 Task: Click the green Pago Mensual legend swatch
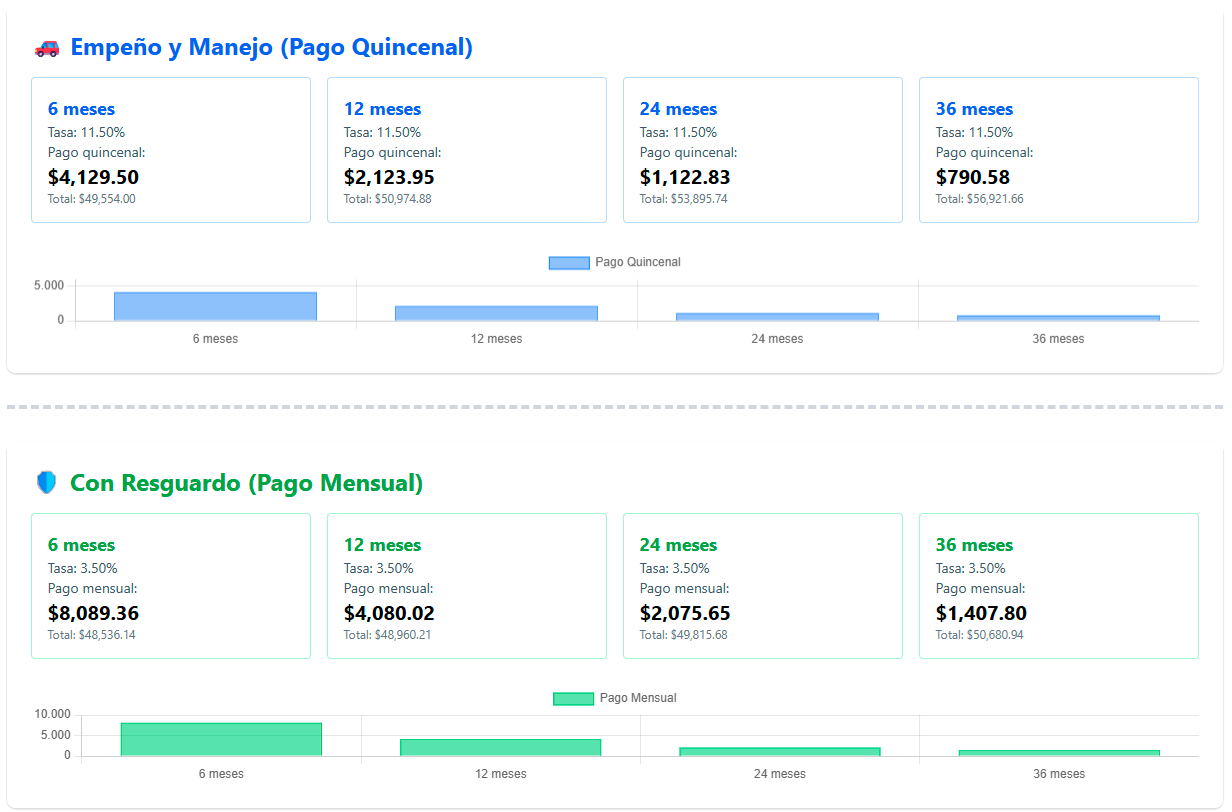[573, 699]
